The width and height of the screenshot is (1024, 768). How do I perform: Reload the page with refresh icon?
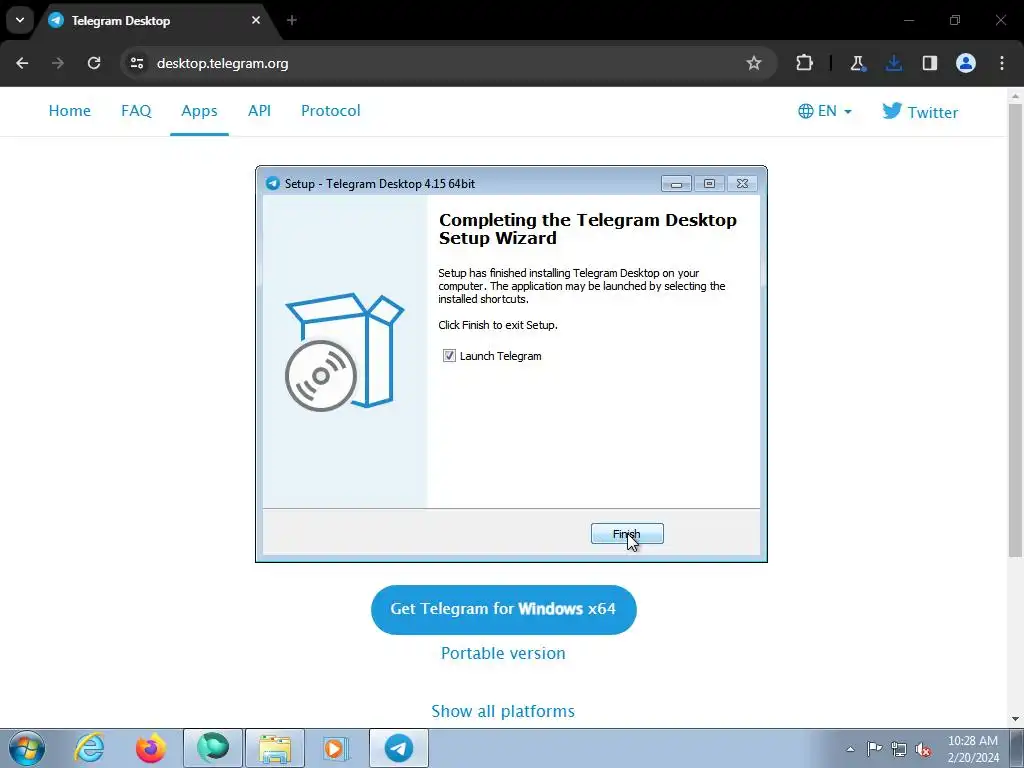pyautogui.click(x=94, y=63)
